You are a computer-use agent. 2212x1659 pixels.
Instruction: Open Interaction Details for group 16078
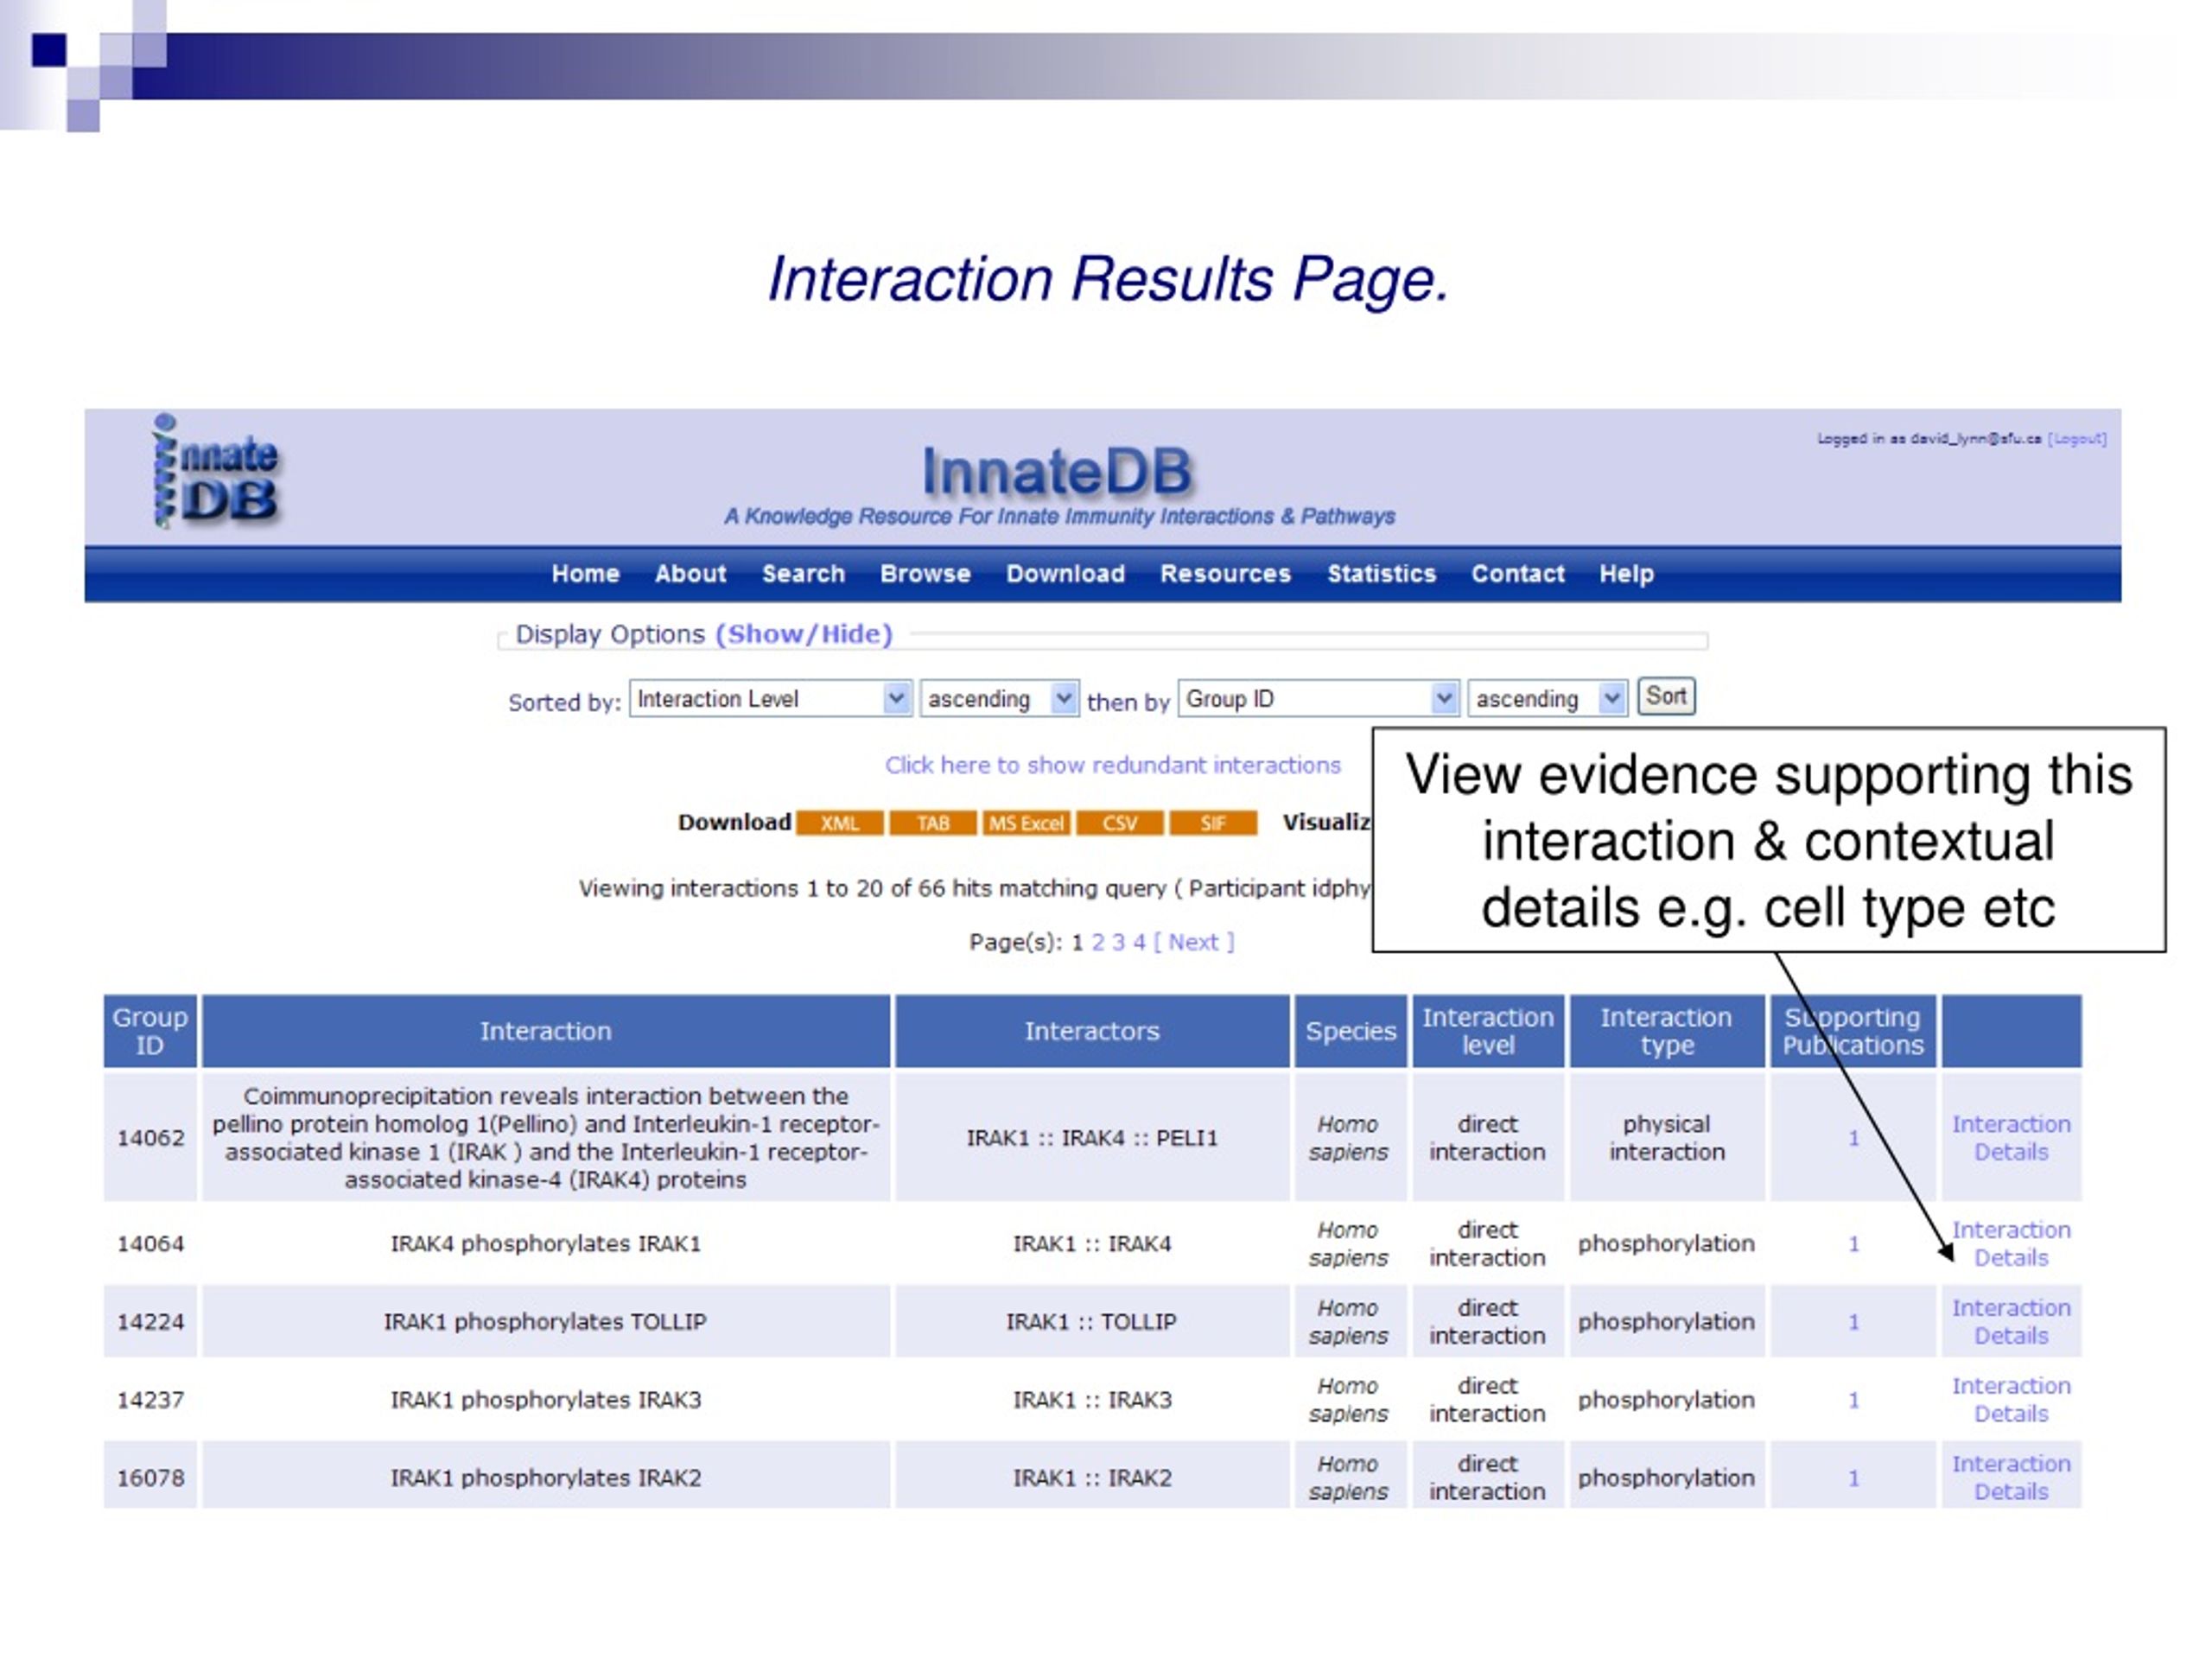click(2011, 1478)
